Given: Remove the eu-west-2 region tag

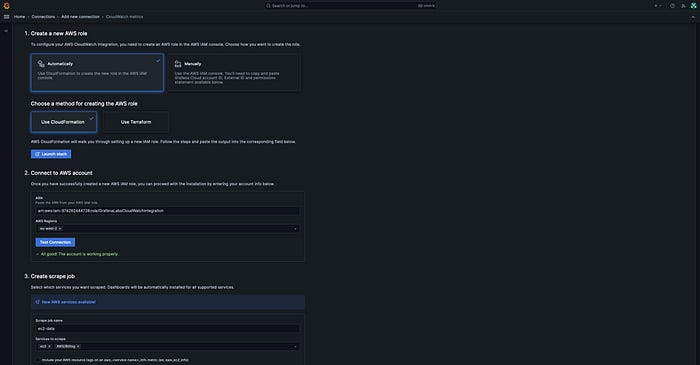Looking at the screenshot, I should click(60, 228).
